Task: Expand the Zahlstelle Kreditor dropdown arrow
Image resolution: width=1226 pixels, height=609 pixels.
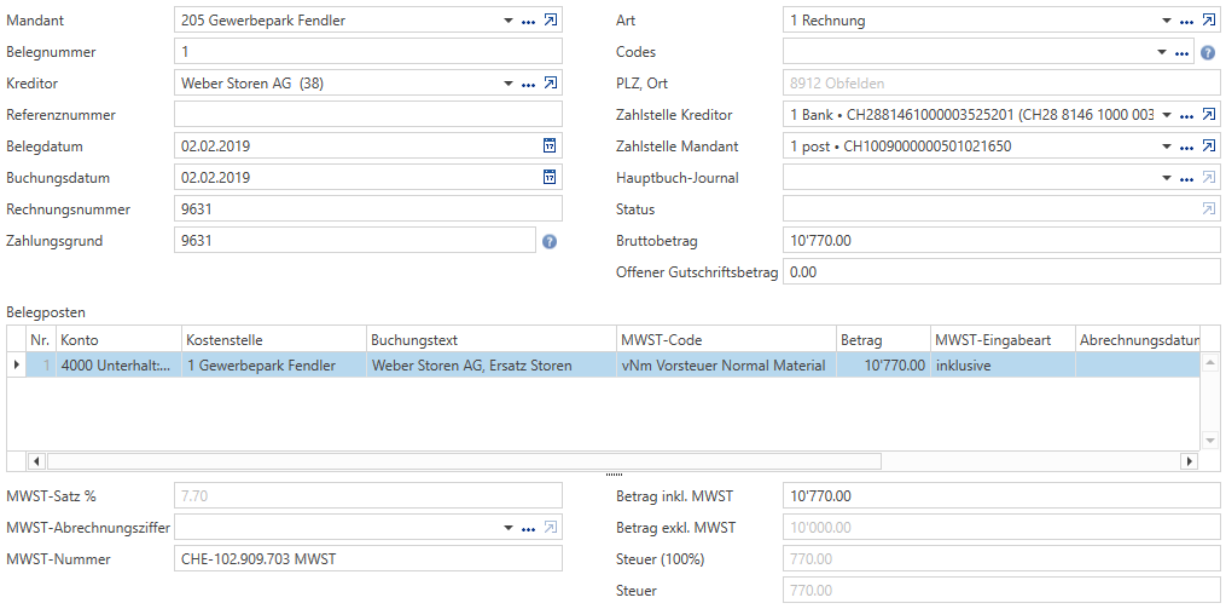Action: pyautogui.click(x=1168, y=115)
